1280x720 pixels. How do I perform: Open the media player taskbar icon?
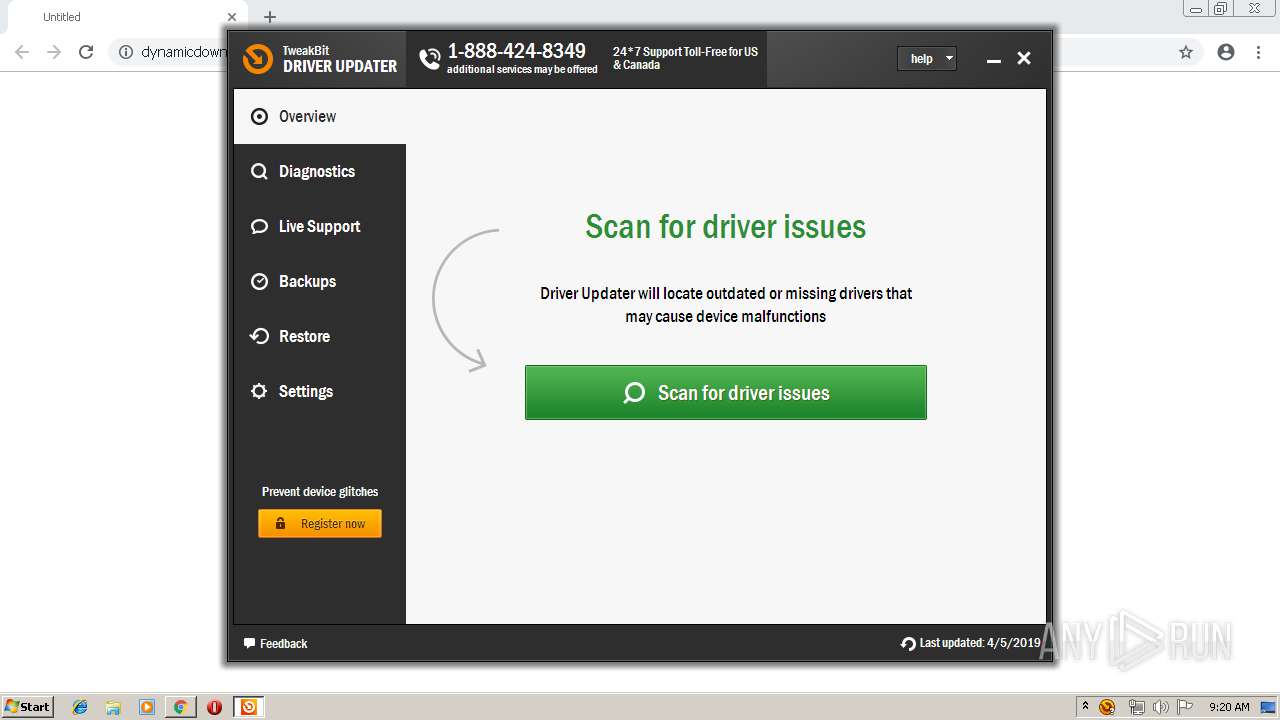[x=147, y=707]
